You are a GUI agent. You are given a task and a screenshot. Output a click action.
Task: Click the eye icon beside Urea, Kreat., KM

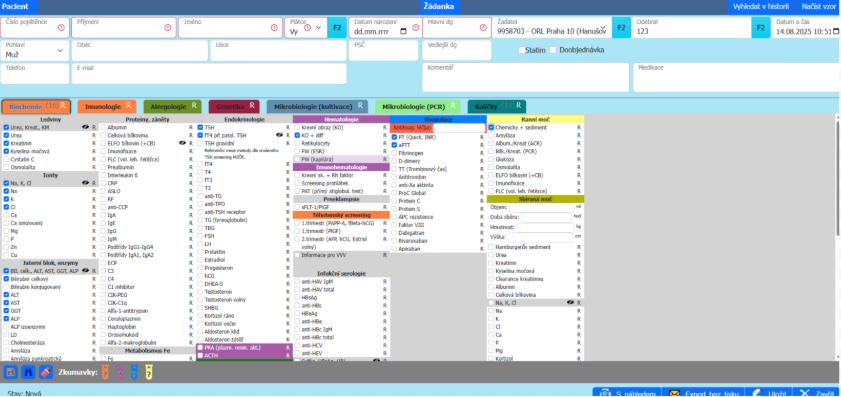point(85,128)
